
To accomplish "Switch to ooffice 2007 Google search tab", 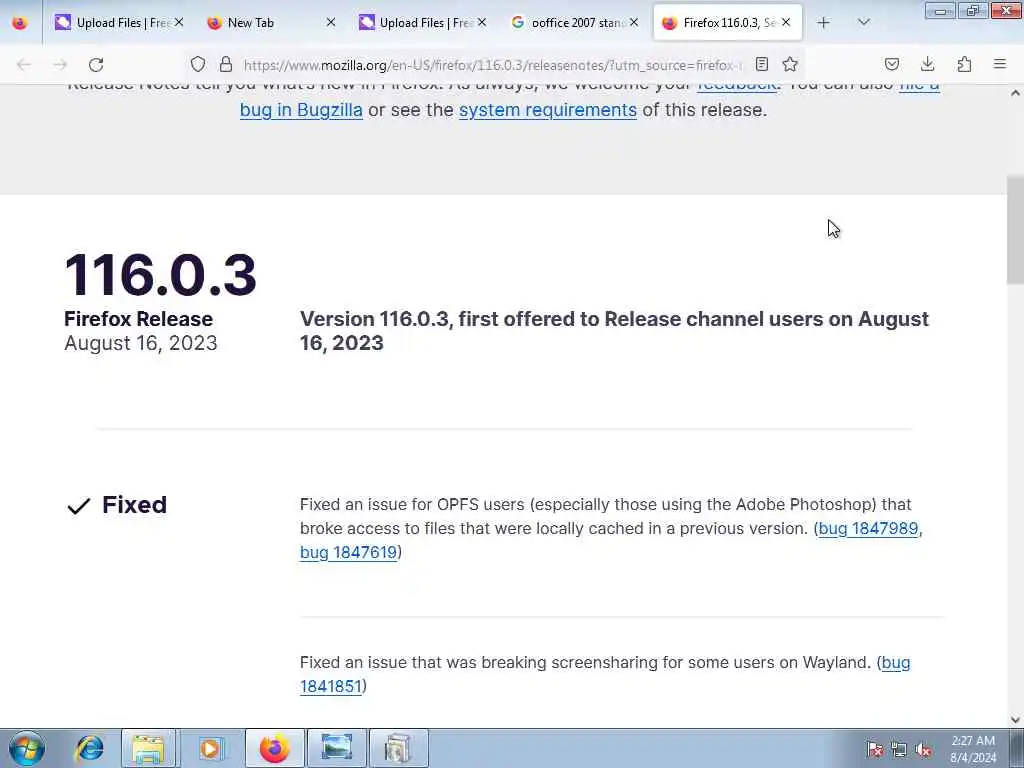I will pos(574,23).
